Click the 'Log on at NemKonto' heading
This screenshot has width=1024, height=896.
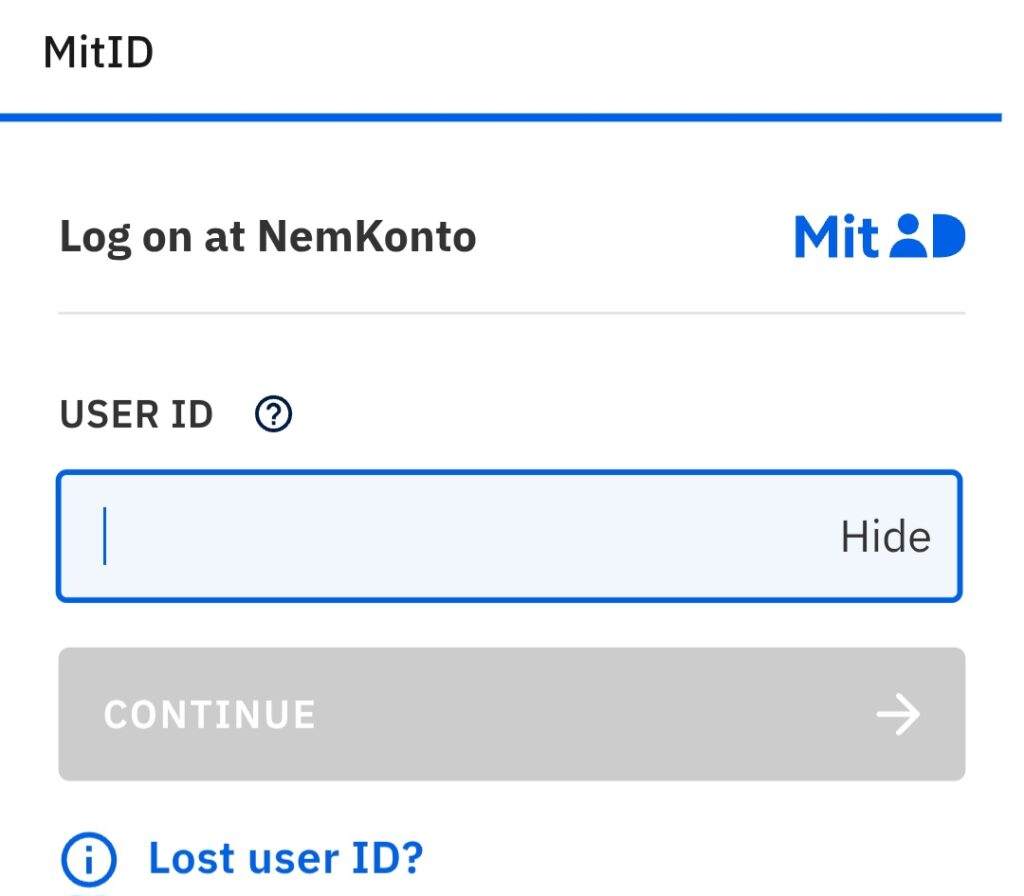[267, 237]
